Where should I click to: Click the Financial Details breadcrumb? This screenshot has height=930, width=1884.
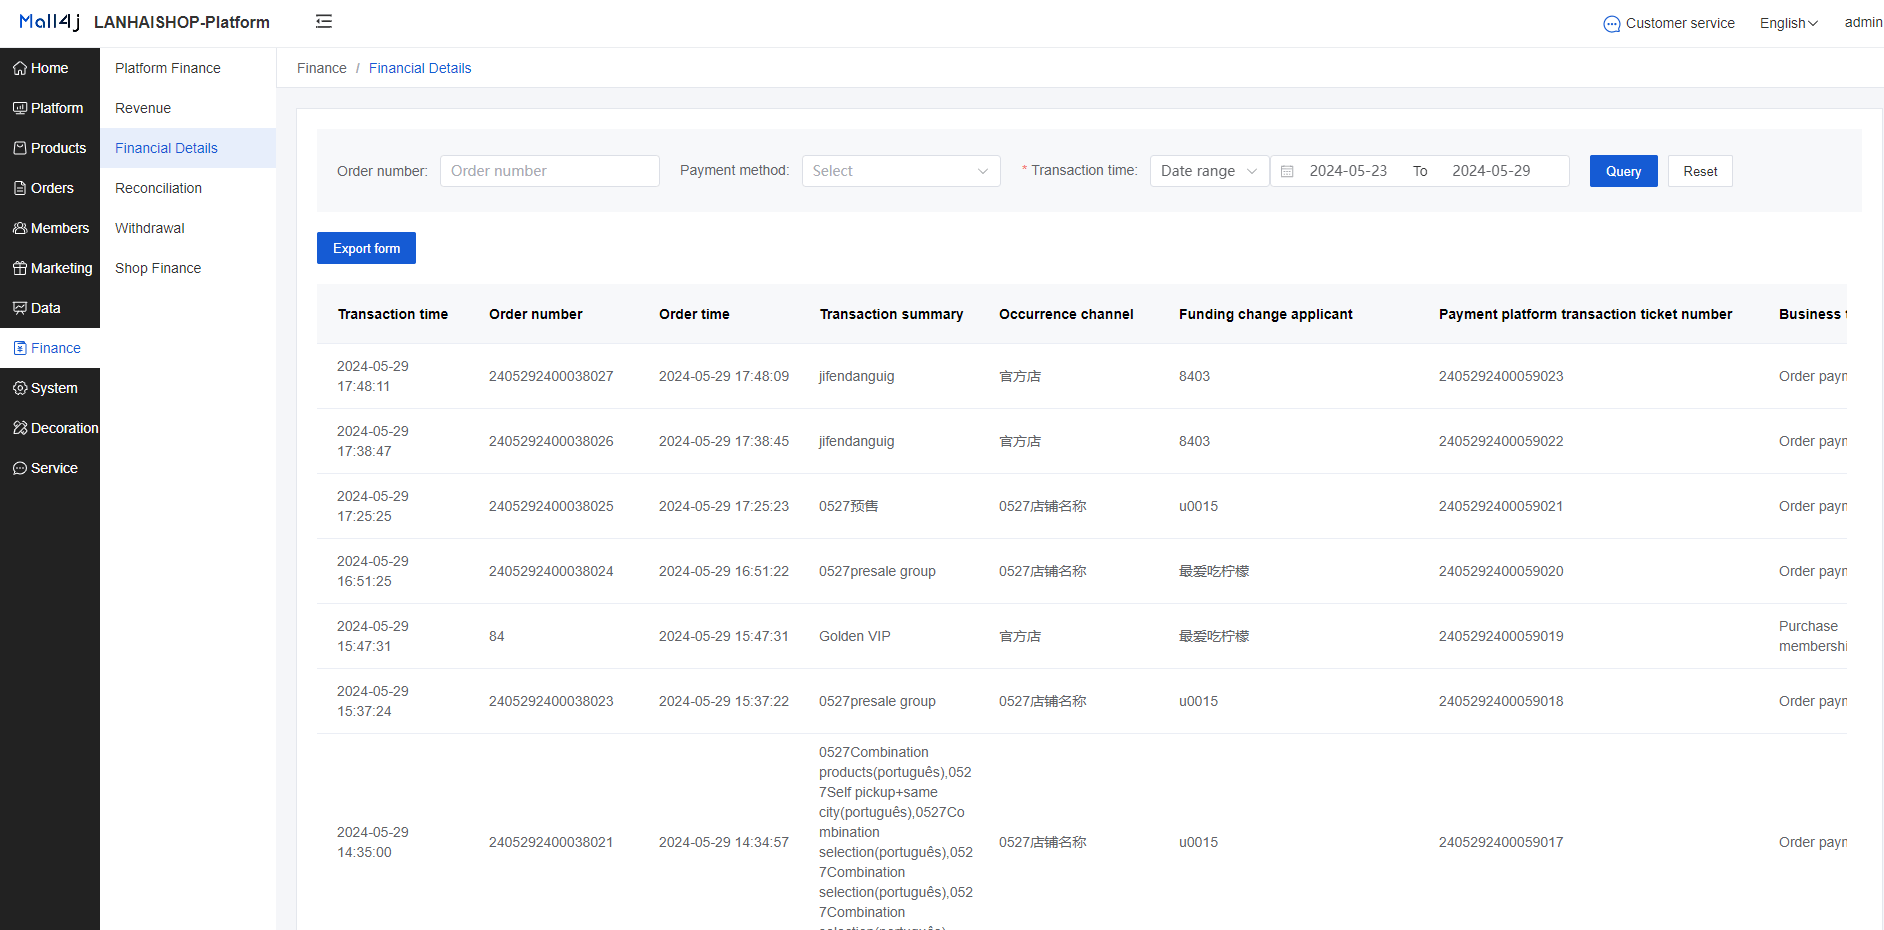point(420,68)
